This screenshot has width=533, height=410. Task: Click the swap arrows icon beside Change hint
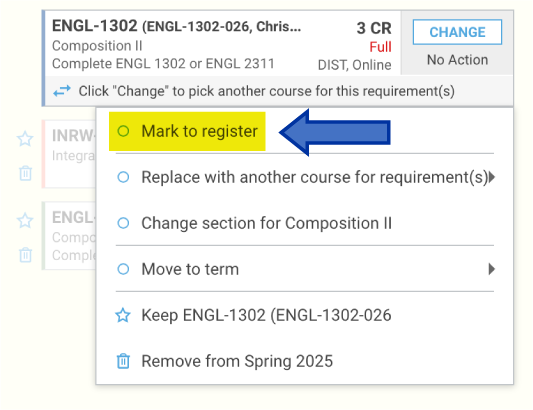[x=62, y=91]
